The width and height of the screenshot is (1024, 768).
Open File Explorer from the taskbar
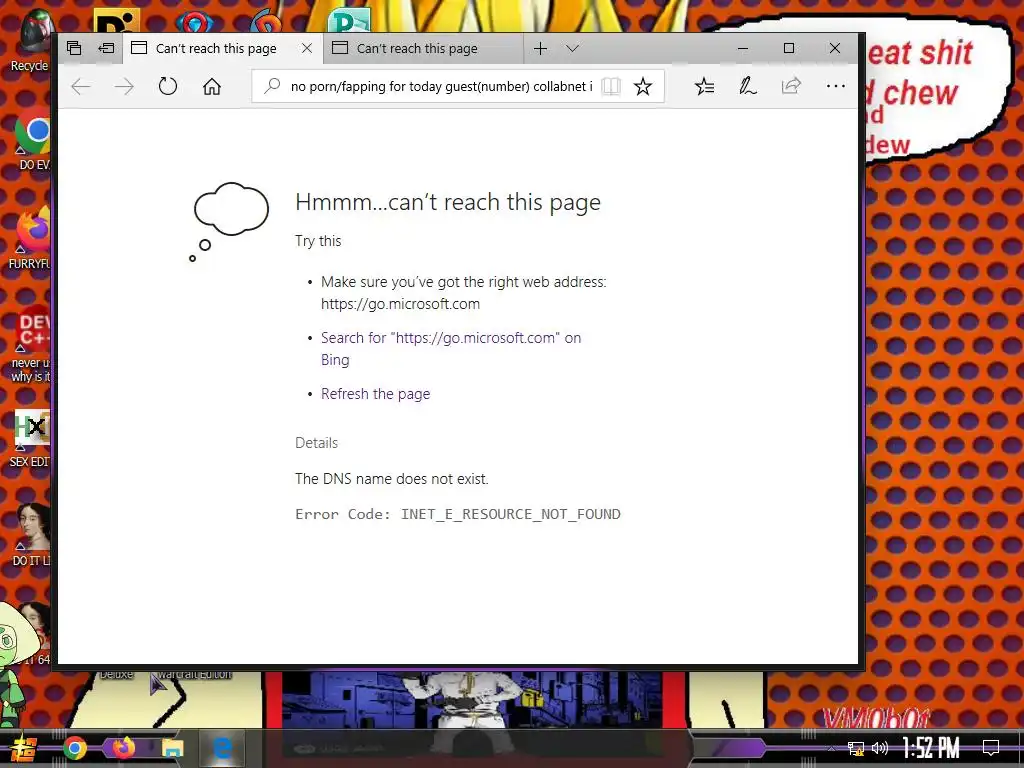(172, 748)
